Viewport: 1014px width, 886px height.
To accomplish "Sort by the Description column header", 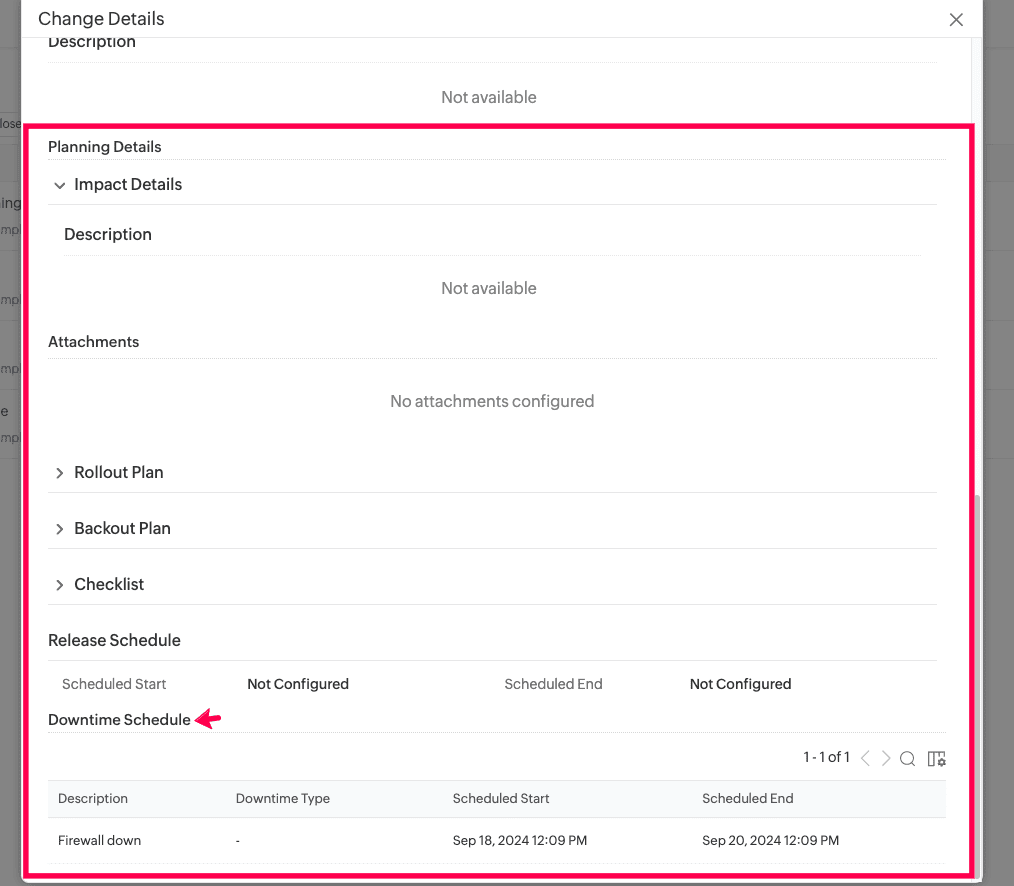I will coord(93,799).
